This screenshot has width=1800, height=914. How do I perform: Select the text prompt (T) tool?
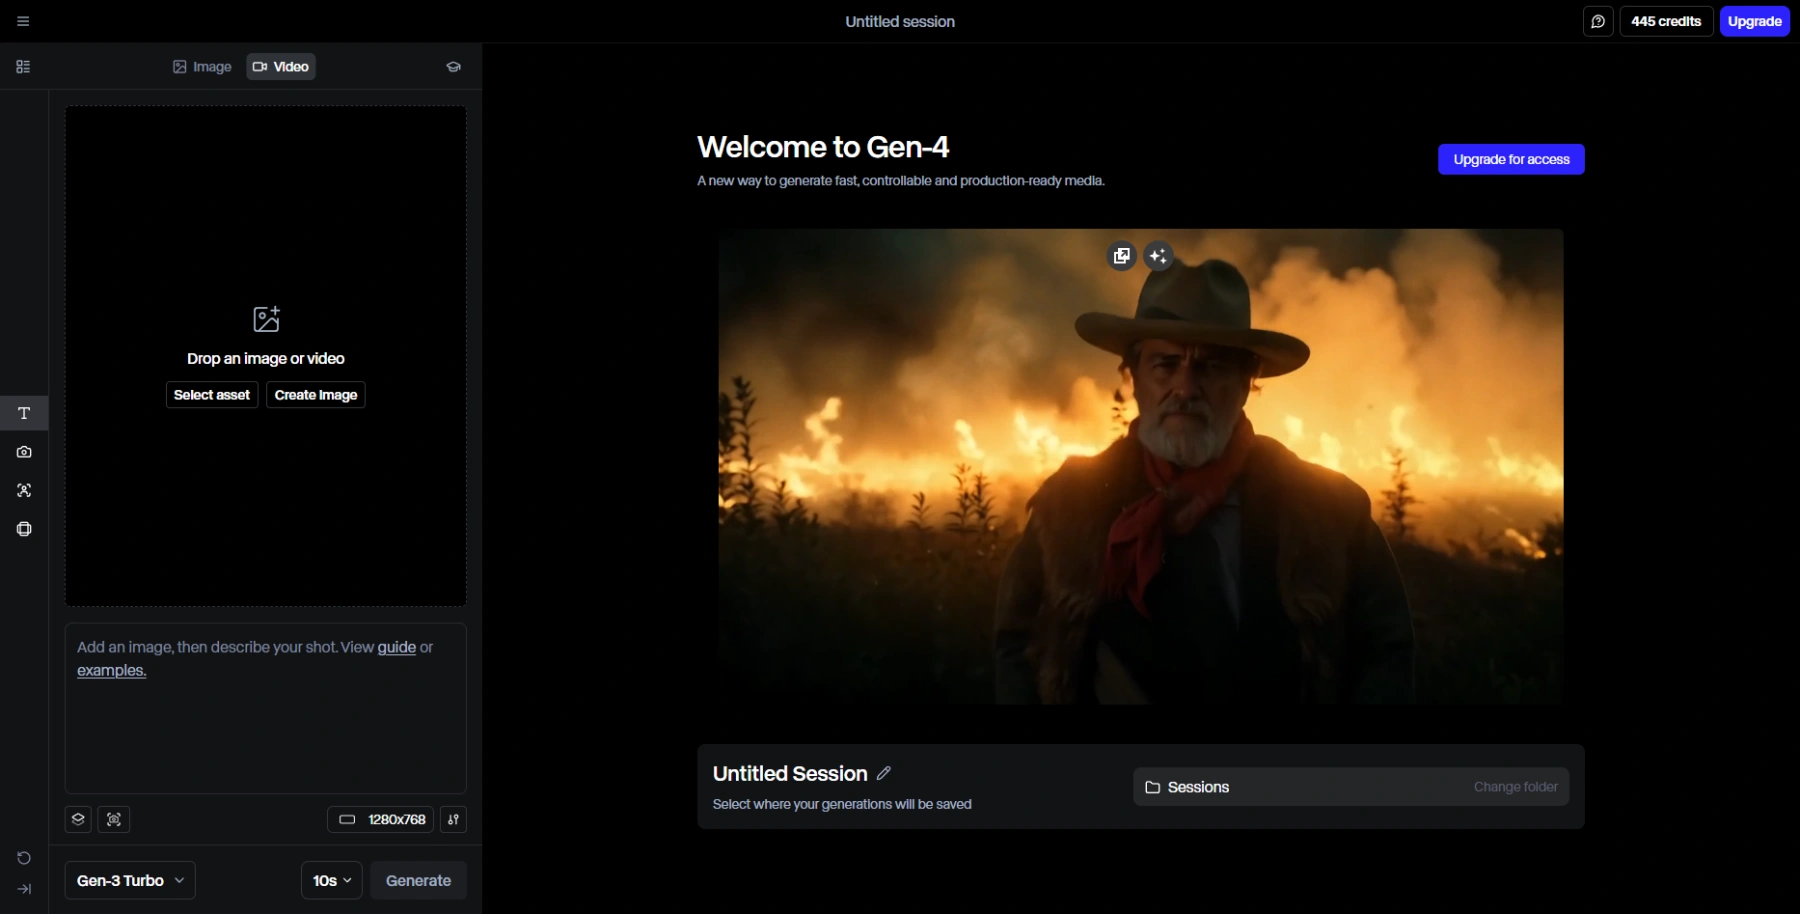pos(24,413)
